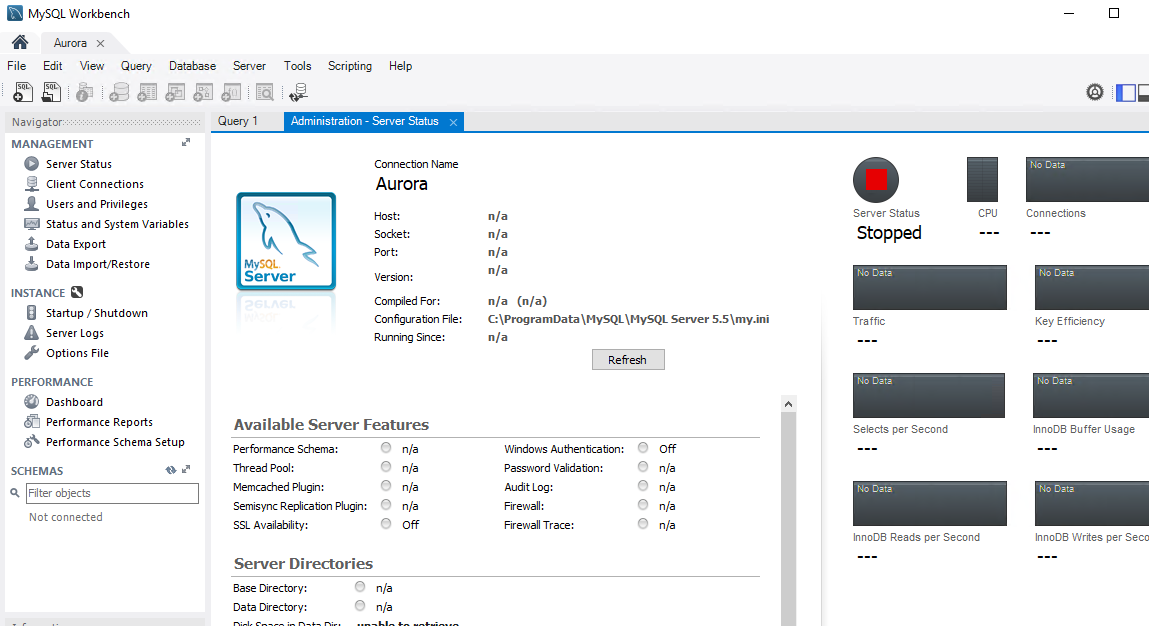The height and width of the screenshot is (626, 1149).
Task: Click the Client Connections icon
Action: click(32, 183)
